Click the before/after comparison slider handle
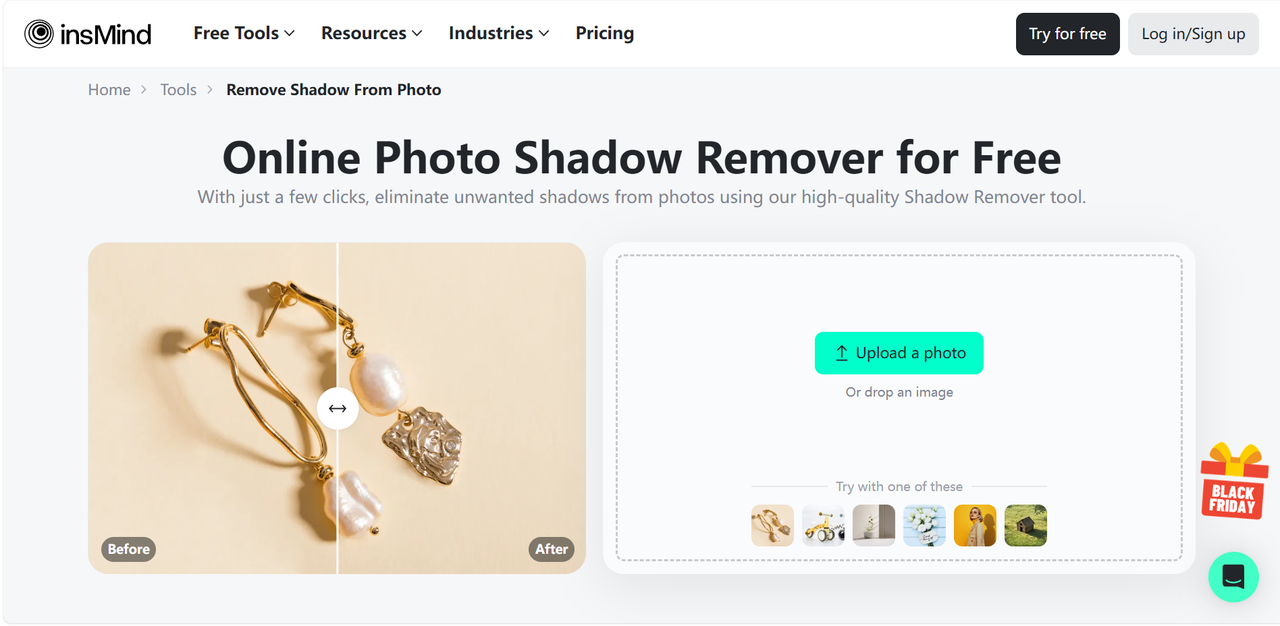The height and width of the screenshot is (626, 1280). click(337, 408)
